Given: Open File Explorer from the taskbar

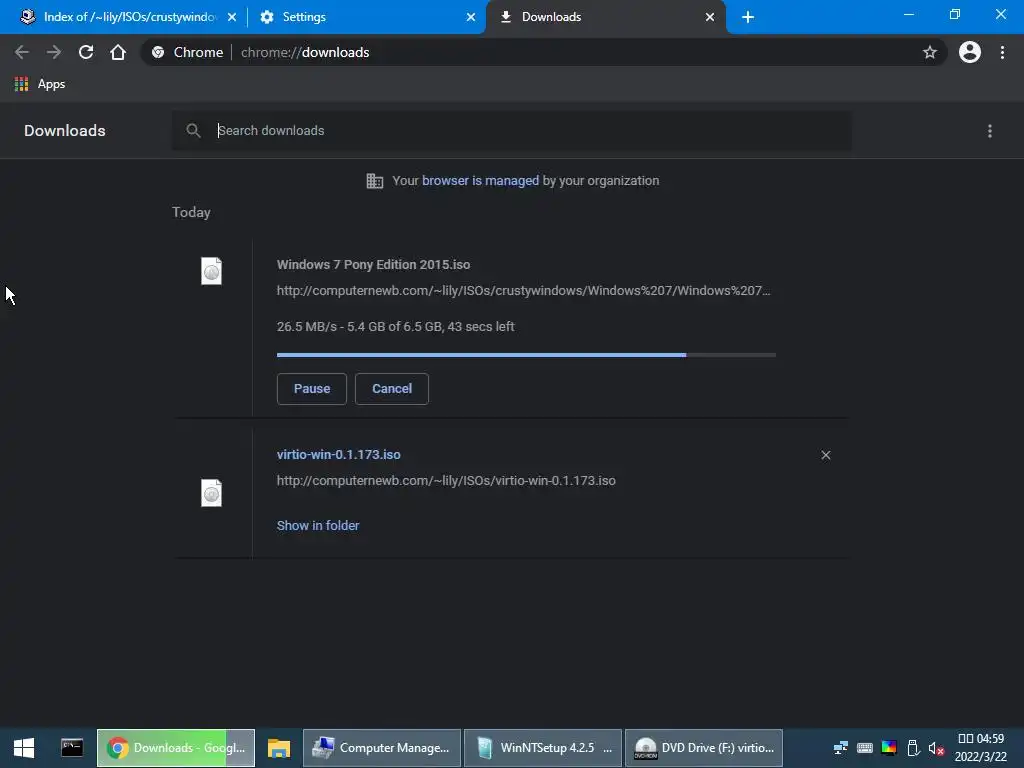Looking at the screenshot, I should pos(279,748).
